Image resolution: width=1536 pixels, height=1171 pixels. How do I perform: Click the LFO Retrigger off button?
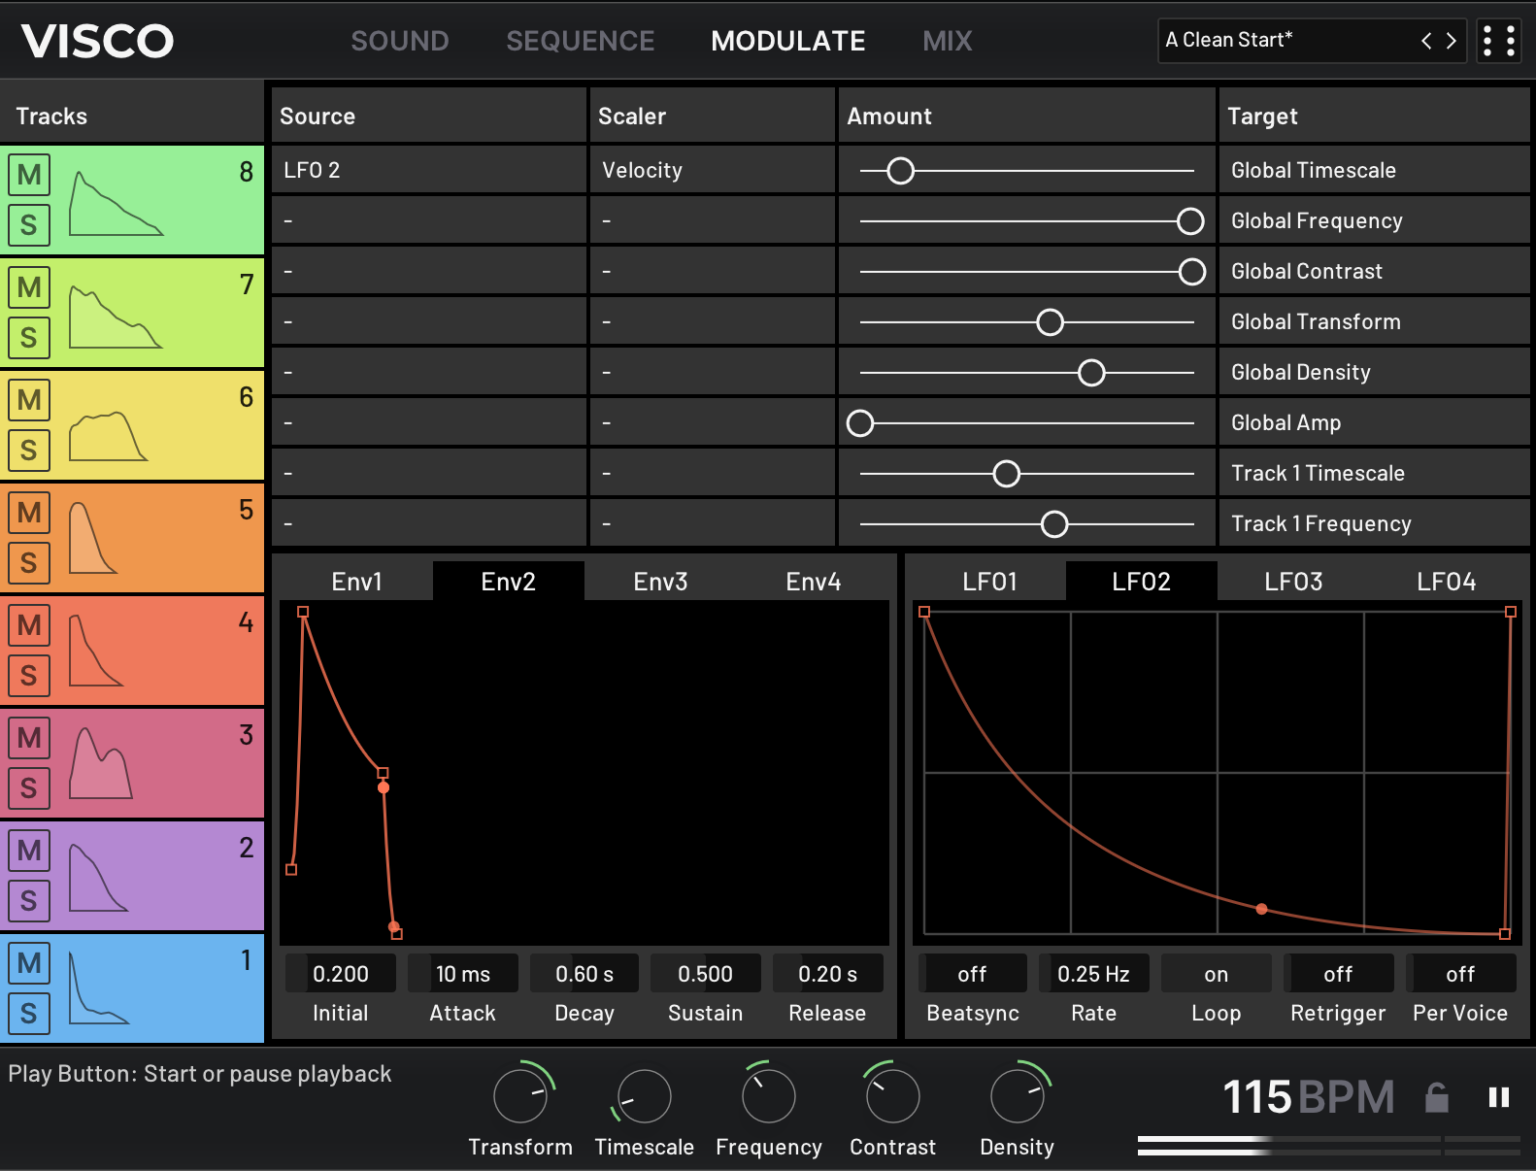1338,974
